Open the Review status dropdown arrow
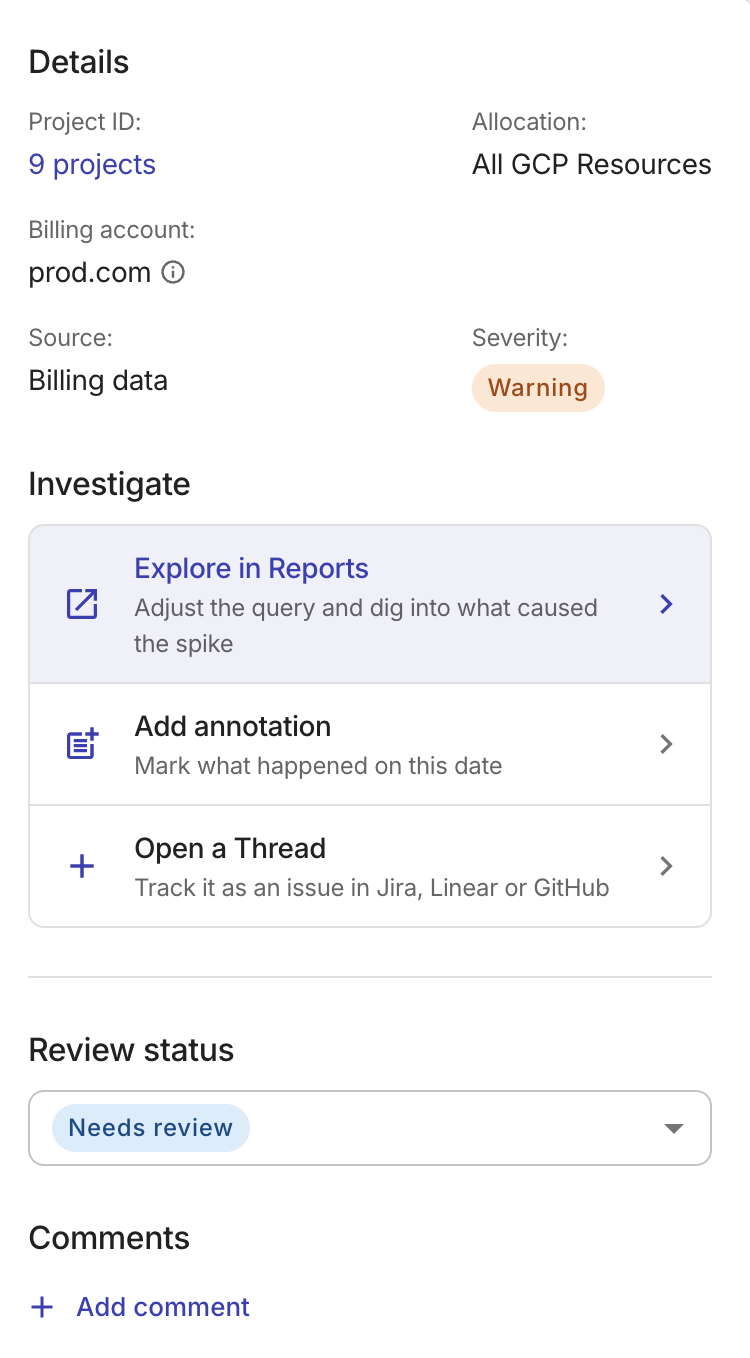This screenshot has width=750, height=1358. (x=673, y=1128)
